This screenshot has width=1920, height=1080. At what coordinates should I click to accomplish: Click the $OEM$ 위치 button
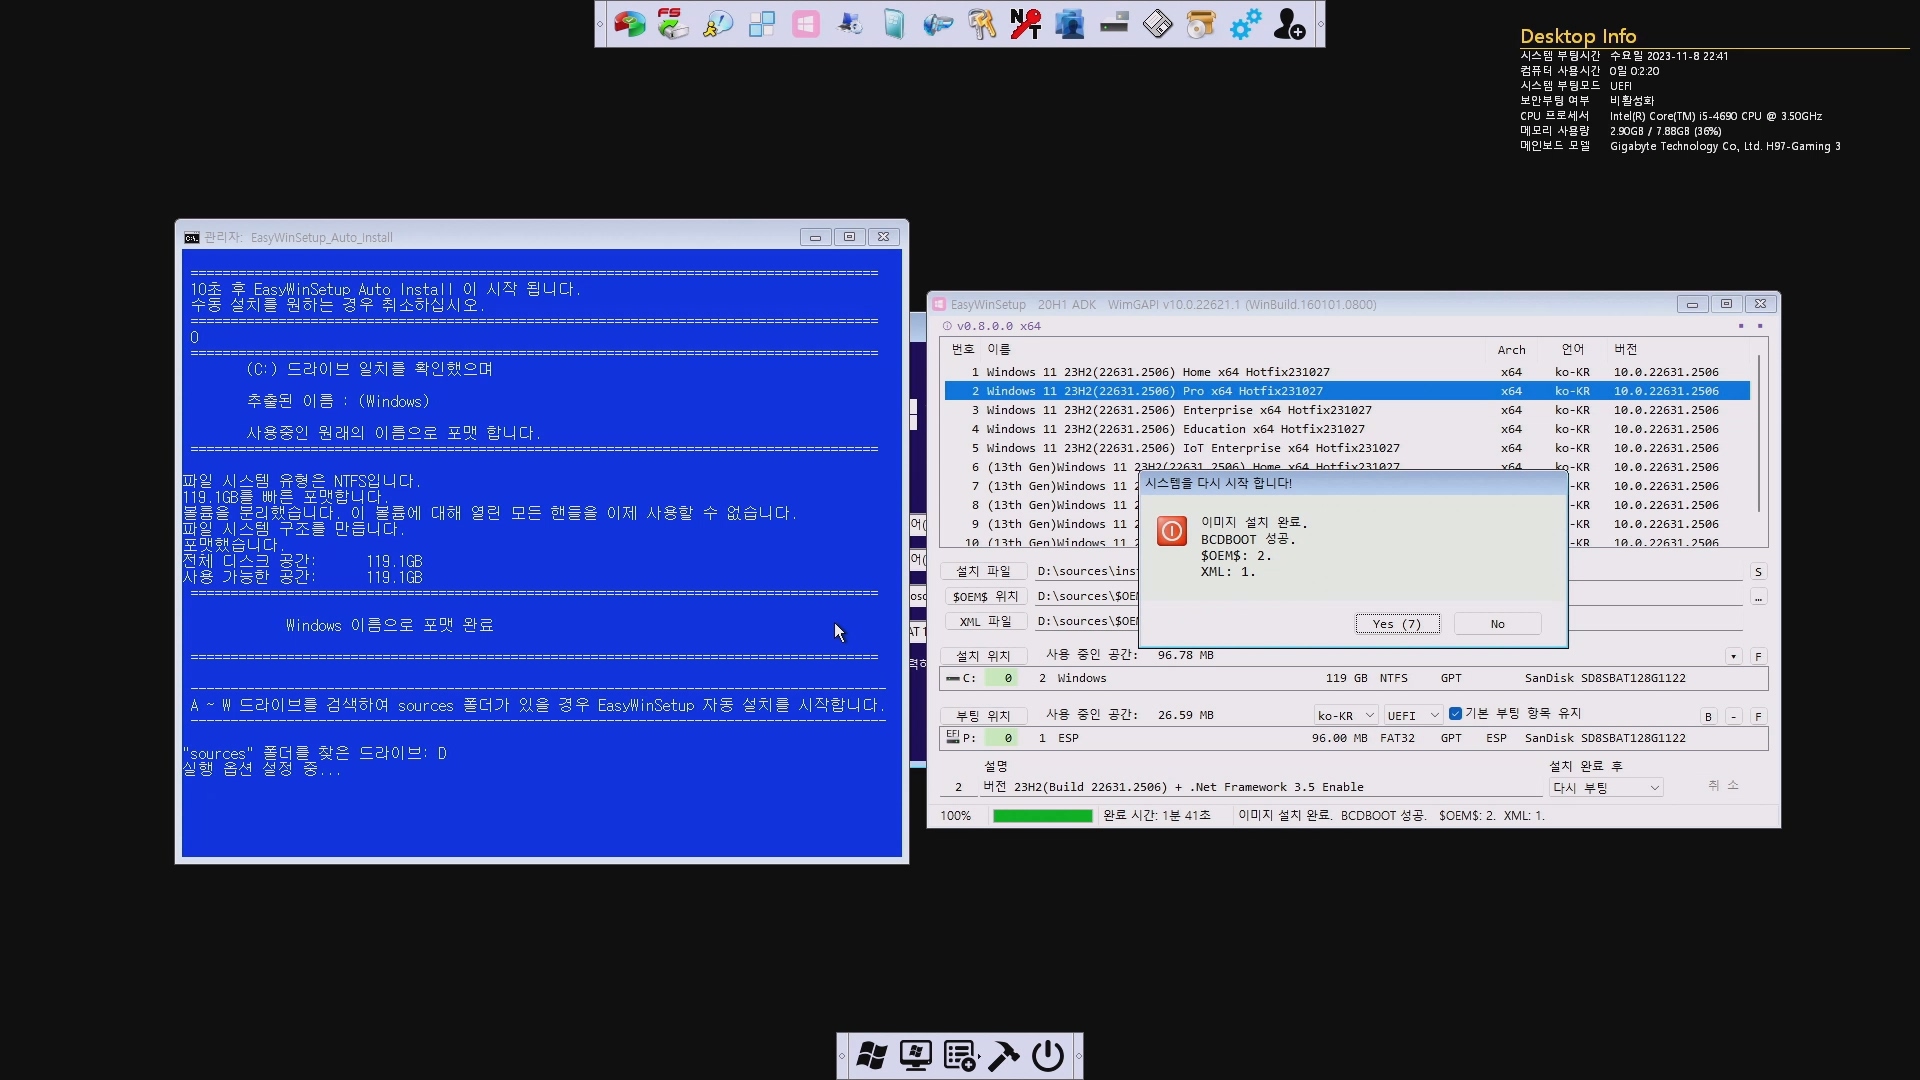pyautogui.click(x=985, y=597)
